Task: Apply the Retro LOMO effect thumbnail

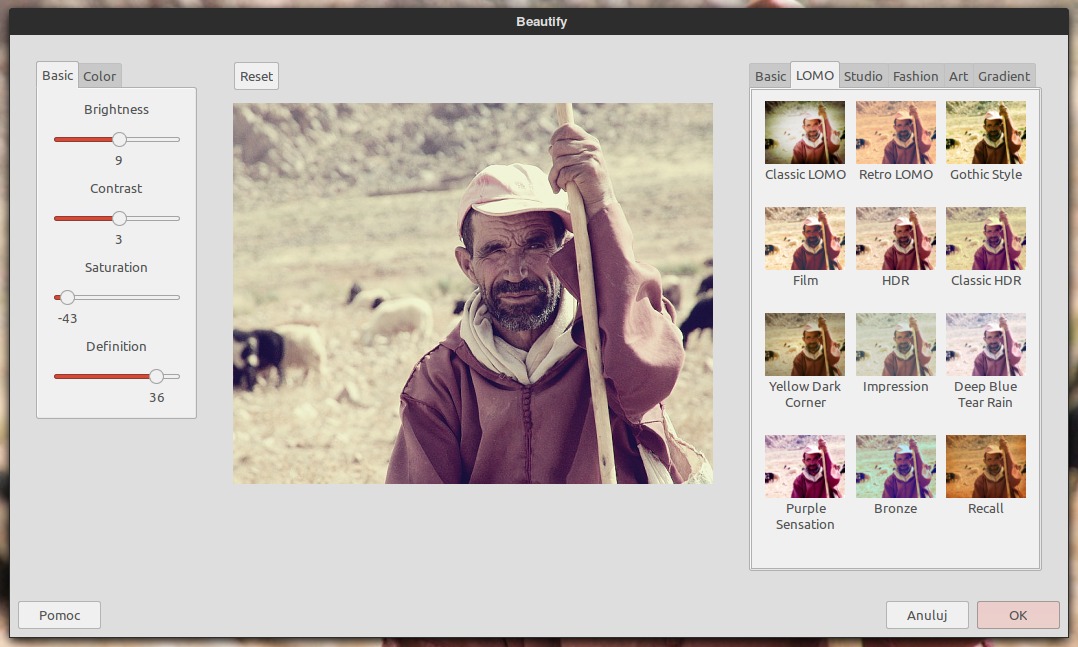Action: 895,132
